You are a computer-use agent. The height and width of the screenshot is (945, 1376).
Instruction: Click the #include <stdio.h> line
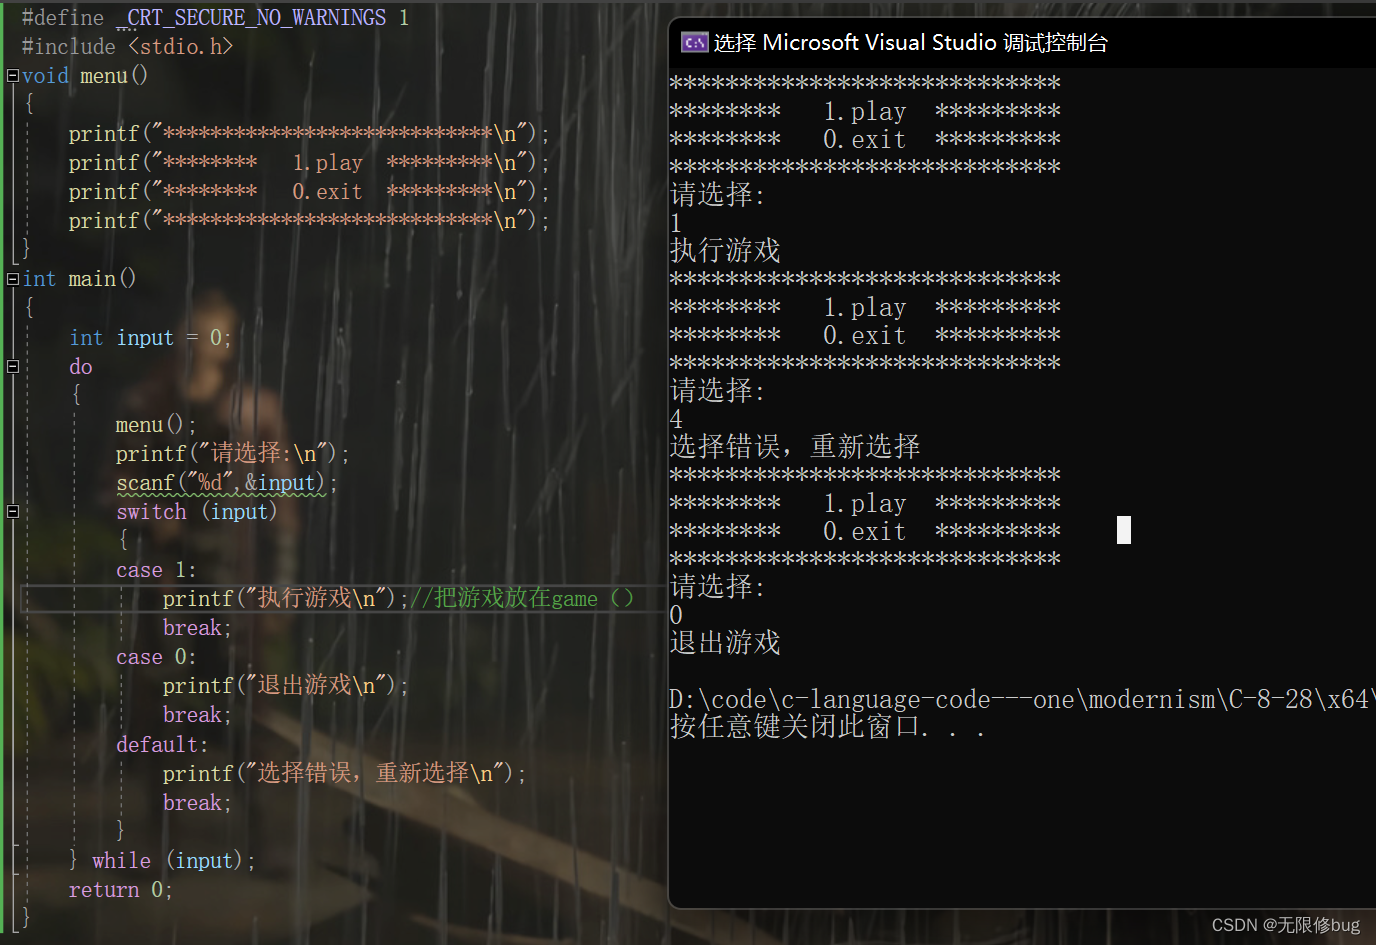pos(127,47)
